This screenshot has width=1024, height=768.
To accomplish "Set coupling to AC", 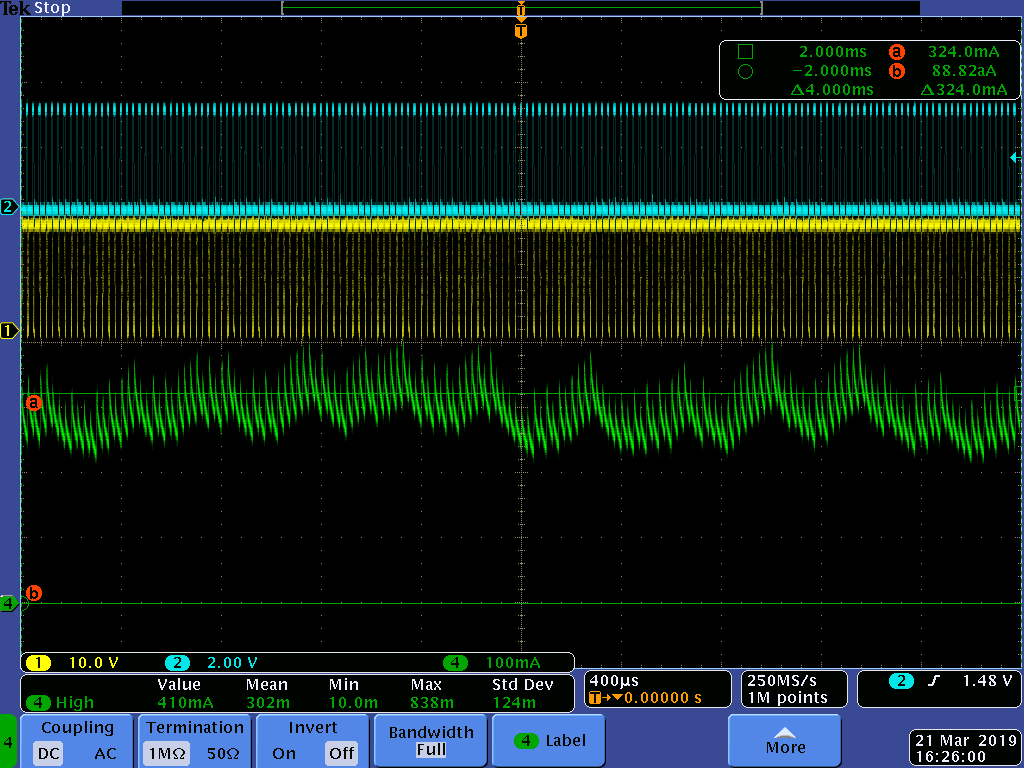I will point(105,754).
